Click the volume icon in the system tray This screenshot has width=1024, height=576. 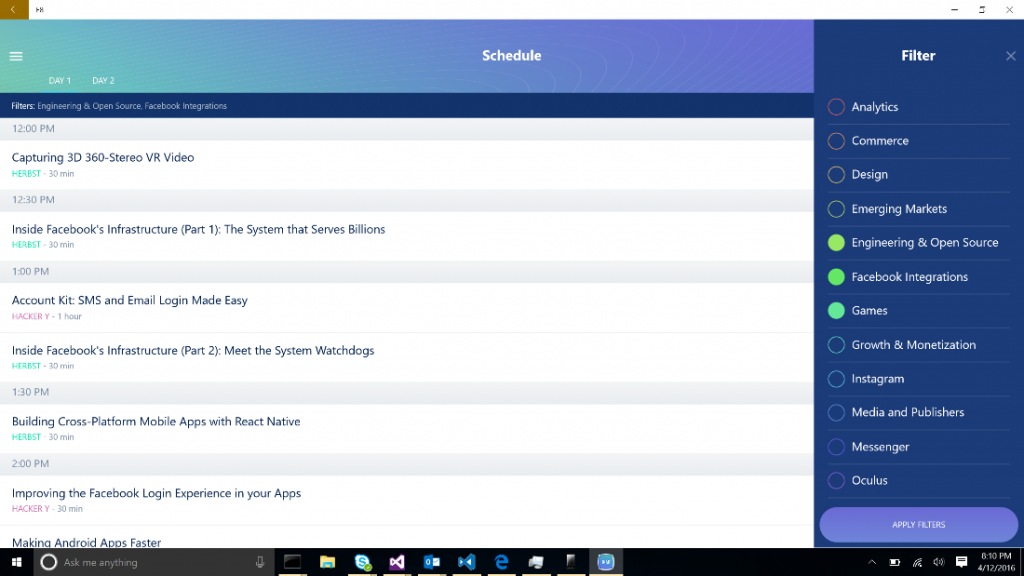click(x=939, y=562)
